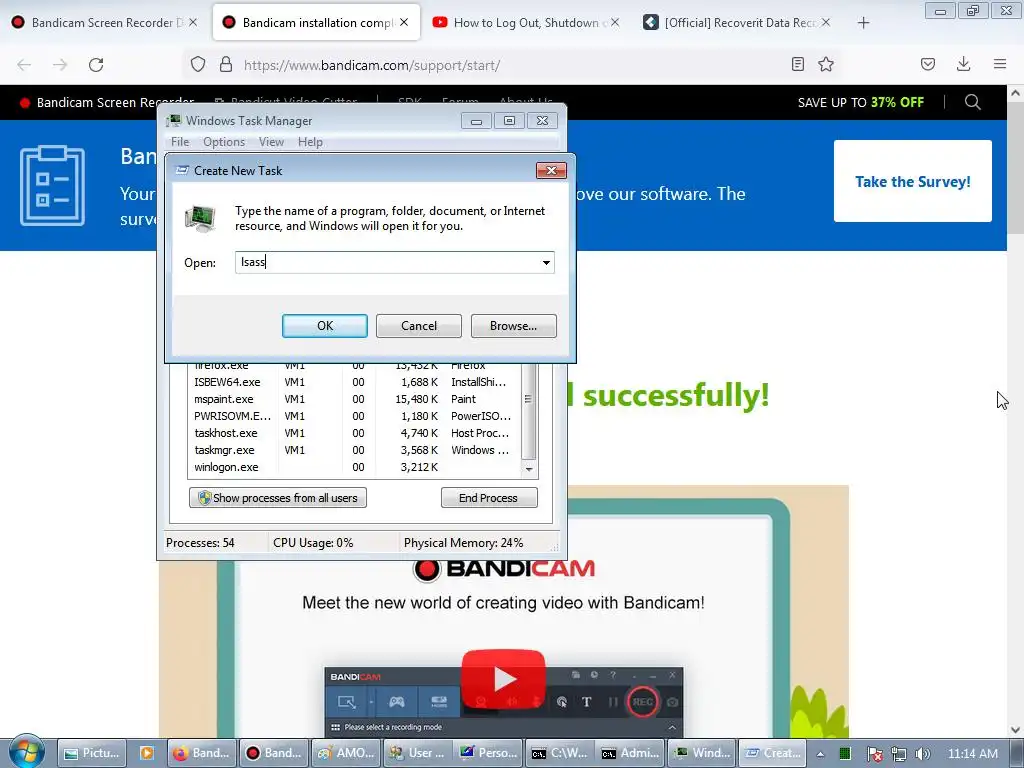Viewport: 1024px width, 768px height.
Task: Close the Recoverit Data Recovery tab
Action: [x=826, y=22]
